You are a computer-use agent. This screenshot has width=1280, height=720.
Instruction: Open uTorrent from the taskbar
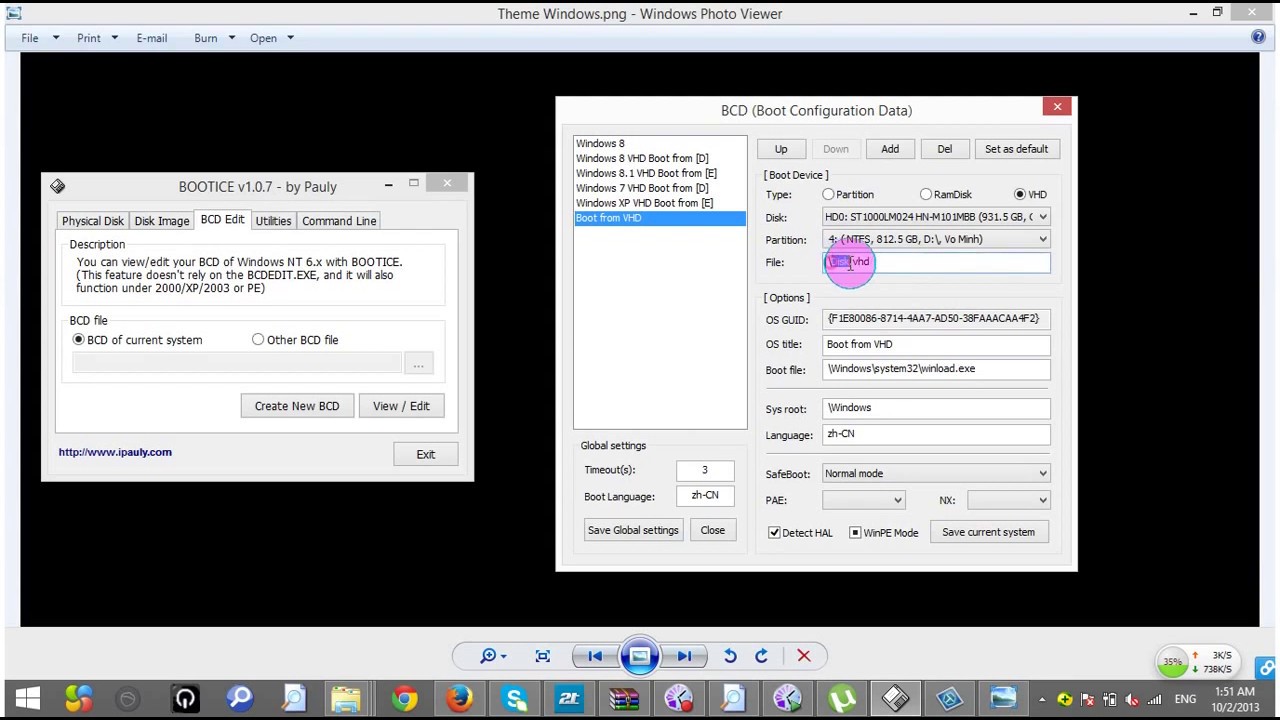pyautogui.click(x=841, y=698)
